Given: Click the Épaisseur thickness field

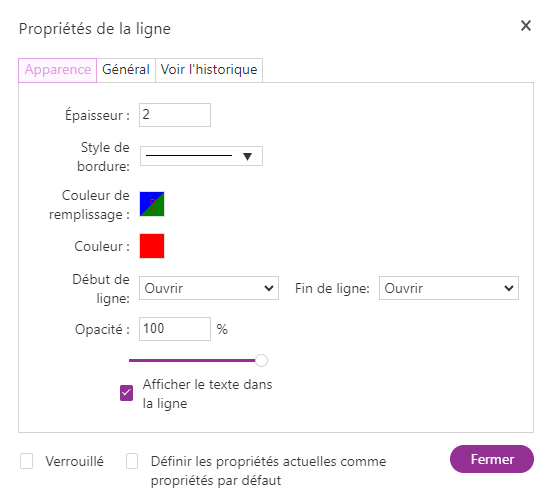Looking at the screenshot, I should (175, 115).
